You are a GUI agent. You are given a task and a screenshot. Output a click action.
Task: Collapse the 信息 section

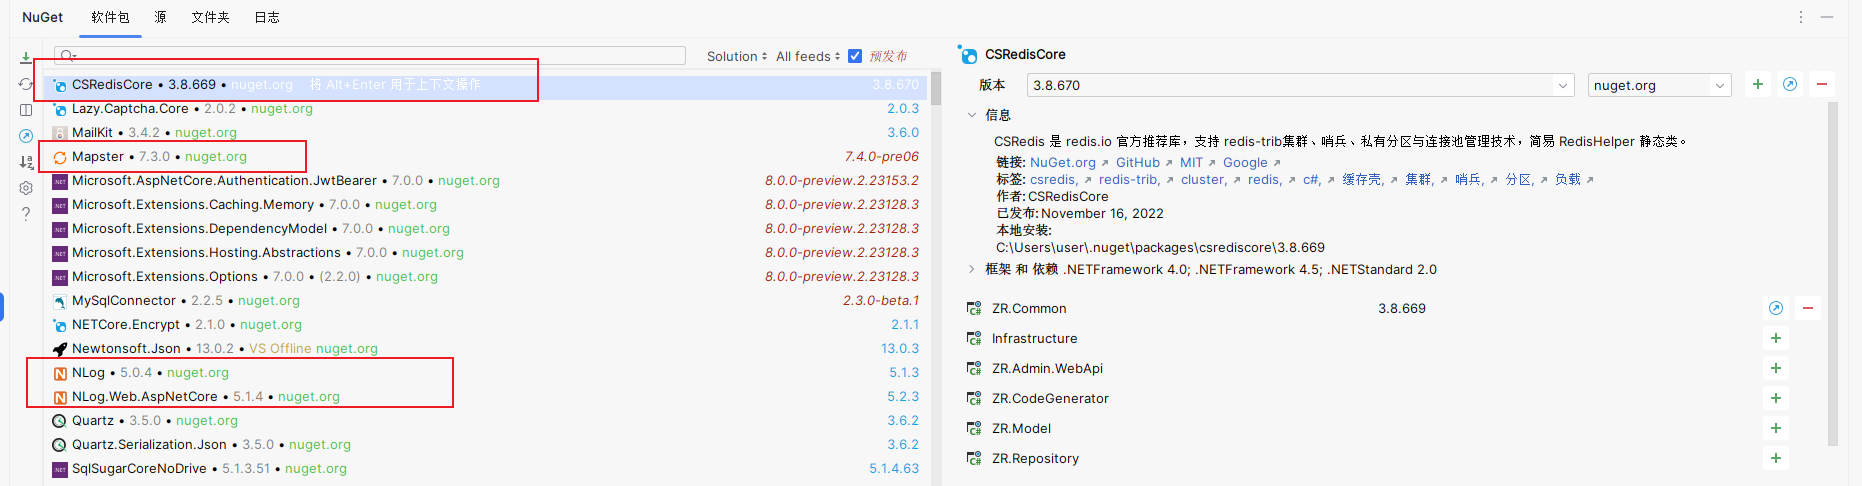[x=971, y=115]
